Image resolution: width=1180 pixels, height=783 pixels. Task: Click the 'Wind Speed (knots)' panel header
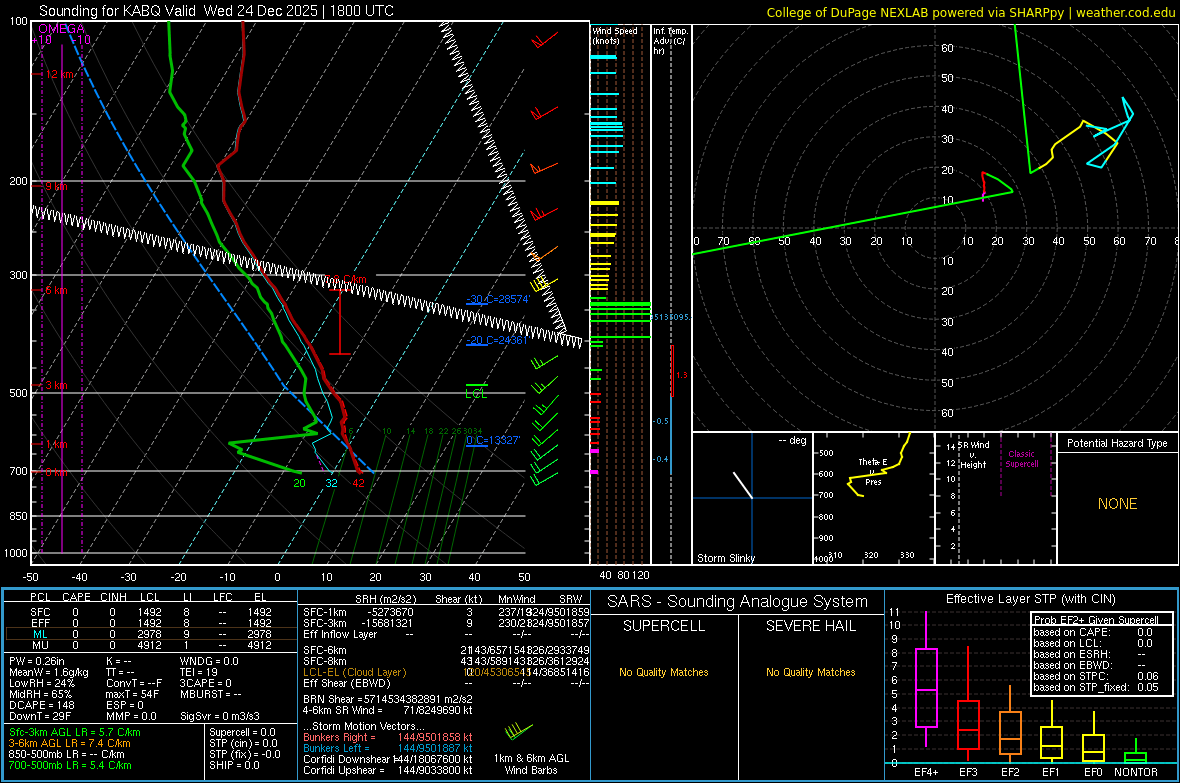coord(615,35)
